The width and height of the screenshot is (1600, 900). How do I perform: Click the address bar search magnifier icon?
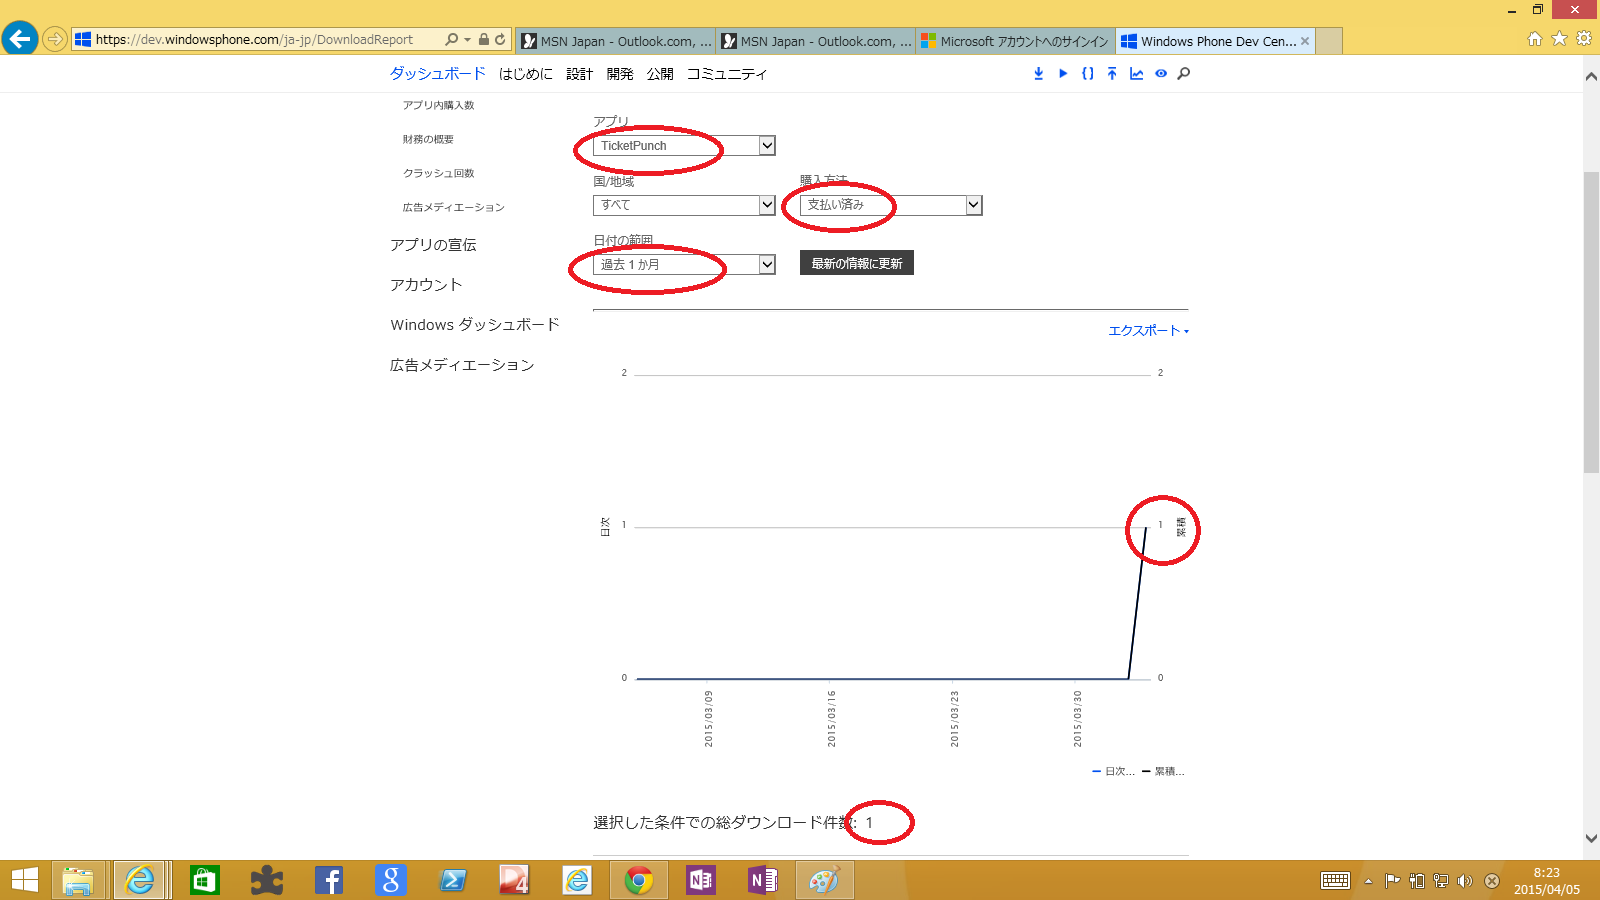click(x=452, y=40)
